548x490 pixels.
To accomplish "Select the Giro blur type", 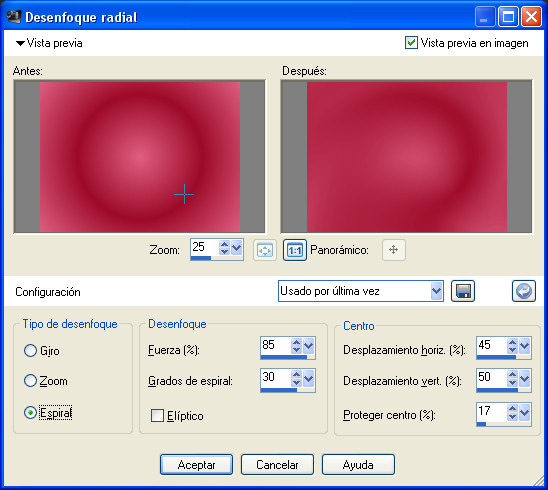I will (x=30, y=350).
